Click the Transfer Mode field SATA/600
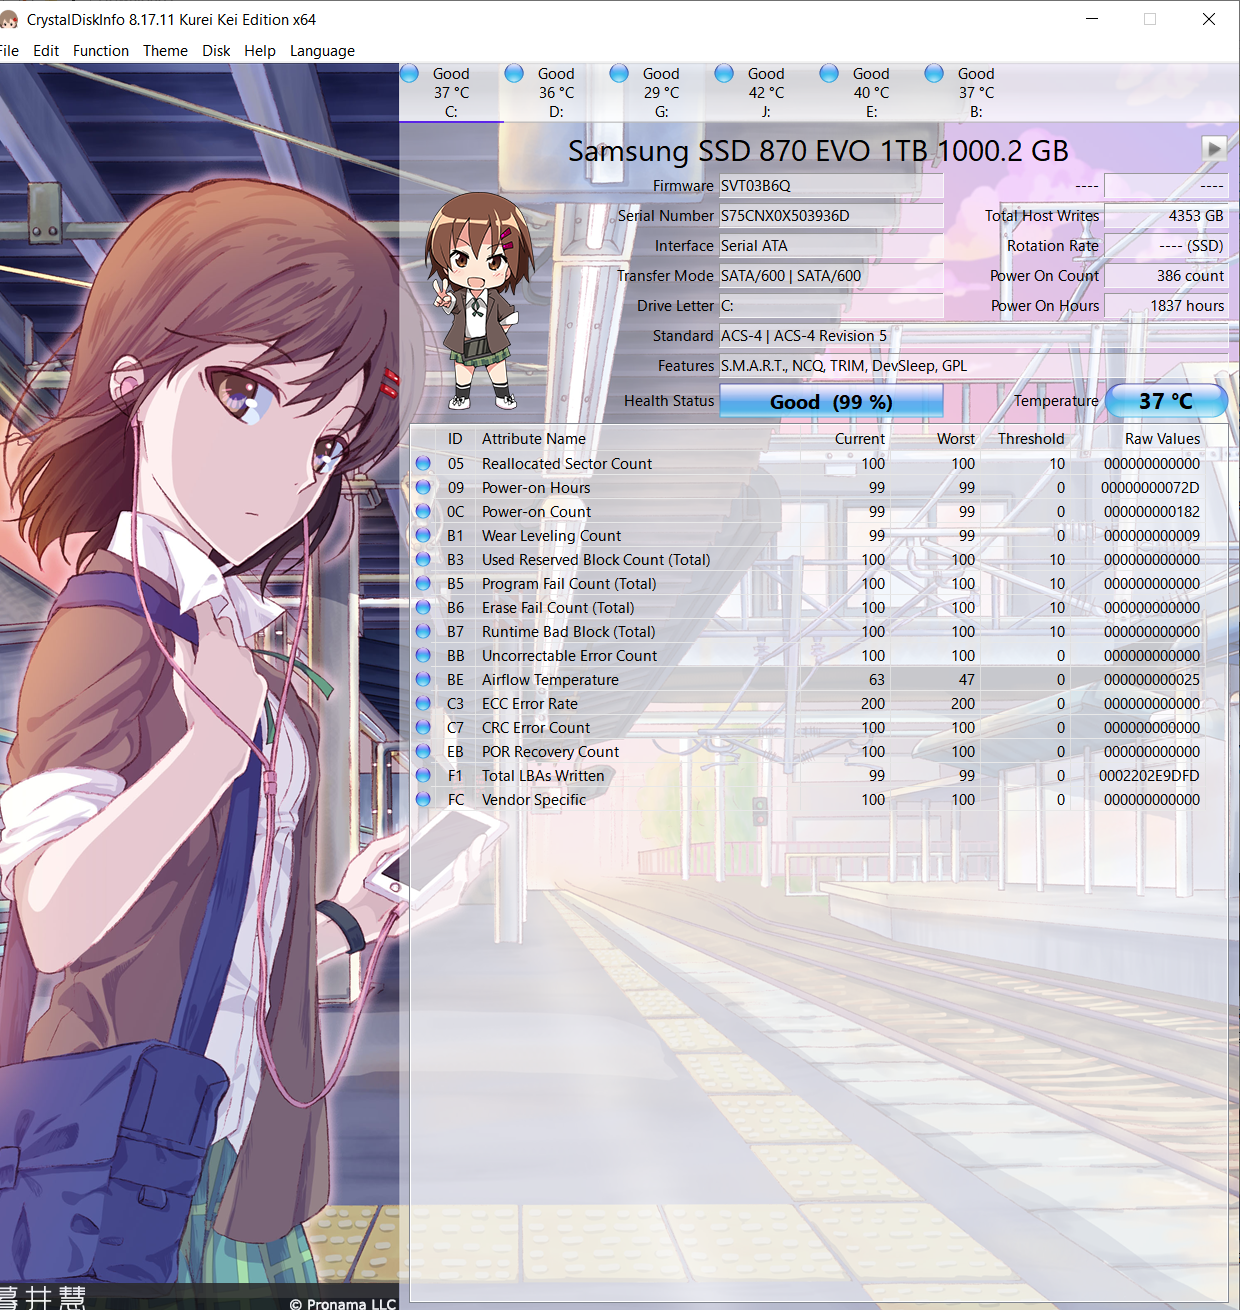 831,276
